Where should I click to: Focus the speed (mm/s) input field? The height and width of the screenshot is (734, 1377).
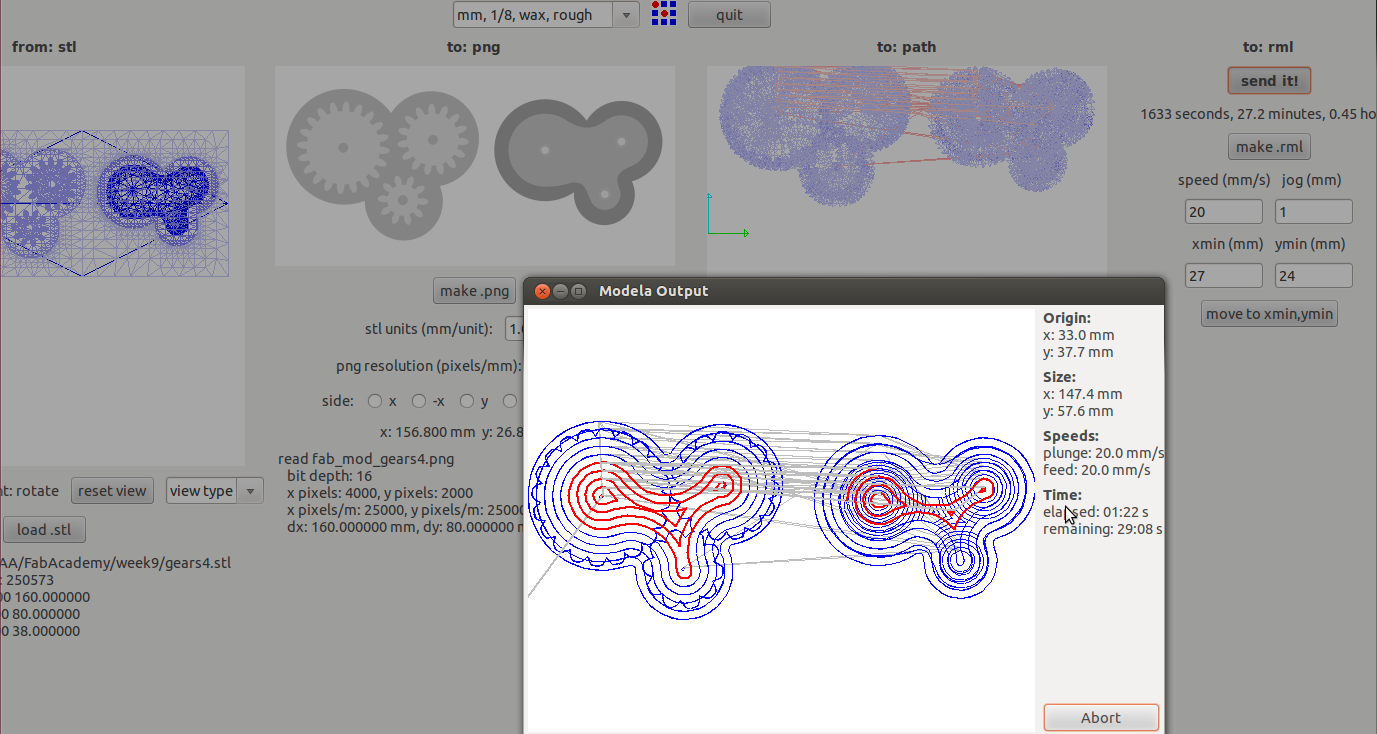(1224, 212)
